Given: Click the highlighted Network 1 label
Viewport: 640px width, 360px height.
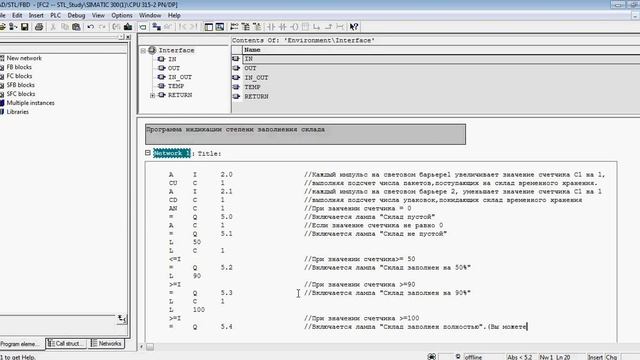Looking at the screenshot, I should coord(171,153).
